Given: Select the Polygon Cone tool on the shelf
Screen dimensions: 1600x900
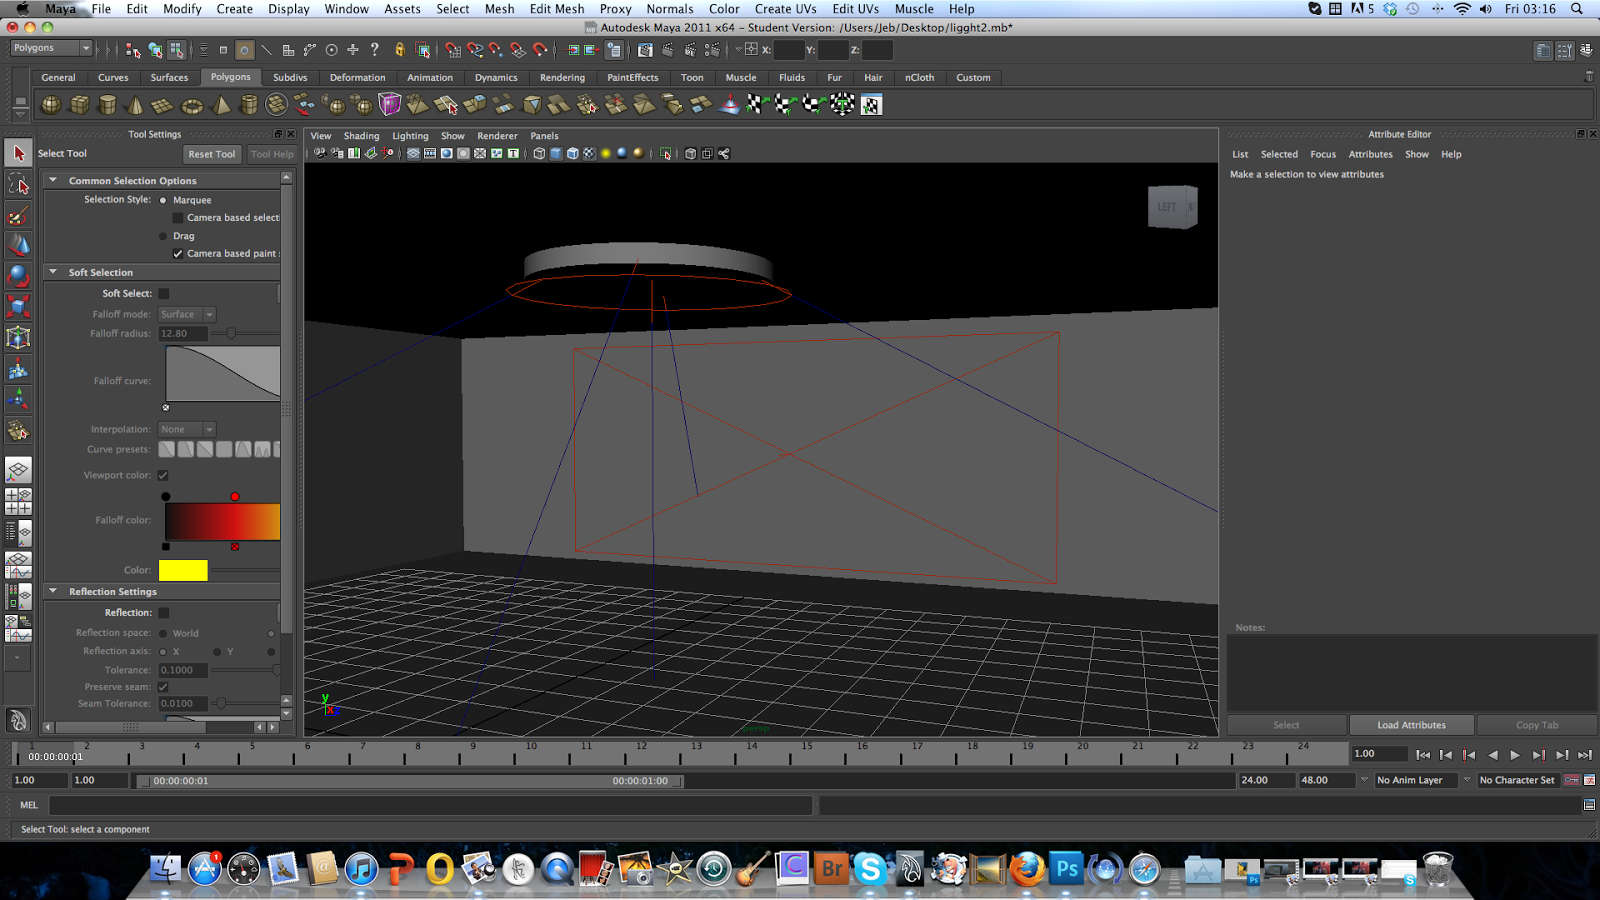Looking at the screenshot, I should [x=133, y=103].
